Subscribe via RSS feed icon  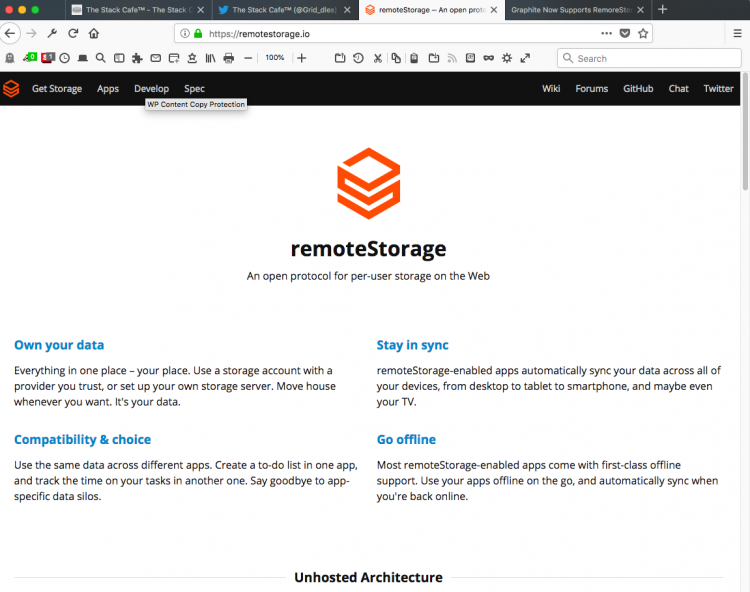452,58
